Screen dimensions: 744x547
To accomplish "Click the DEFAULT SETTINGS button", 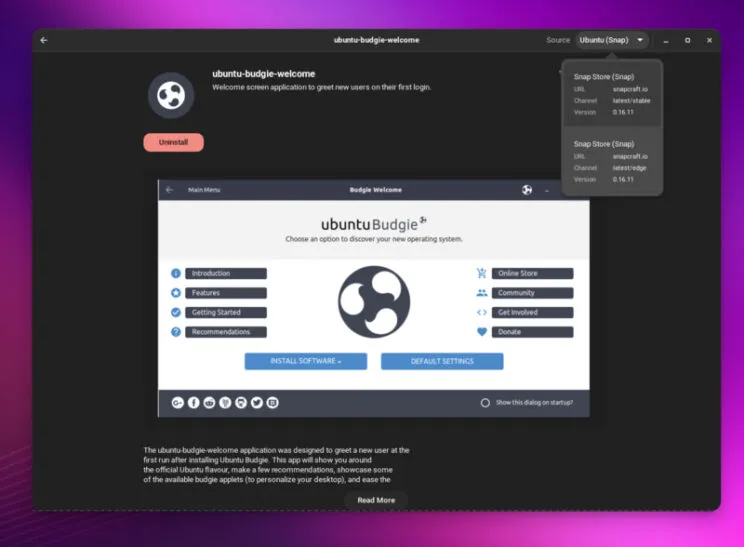I will [x=442, y=361].
